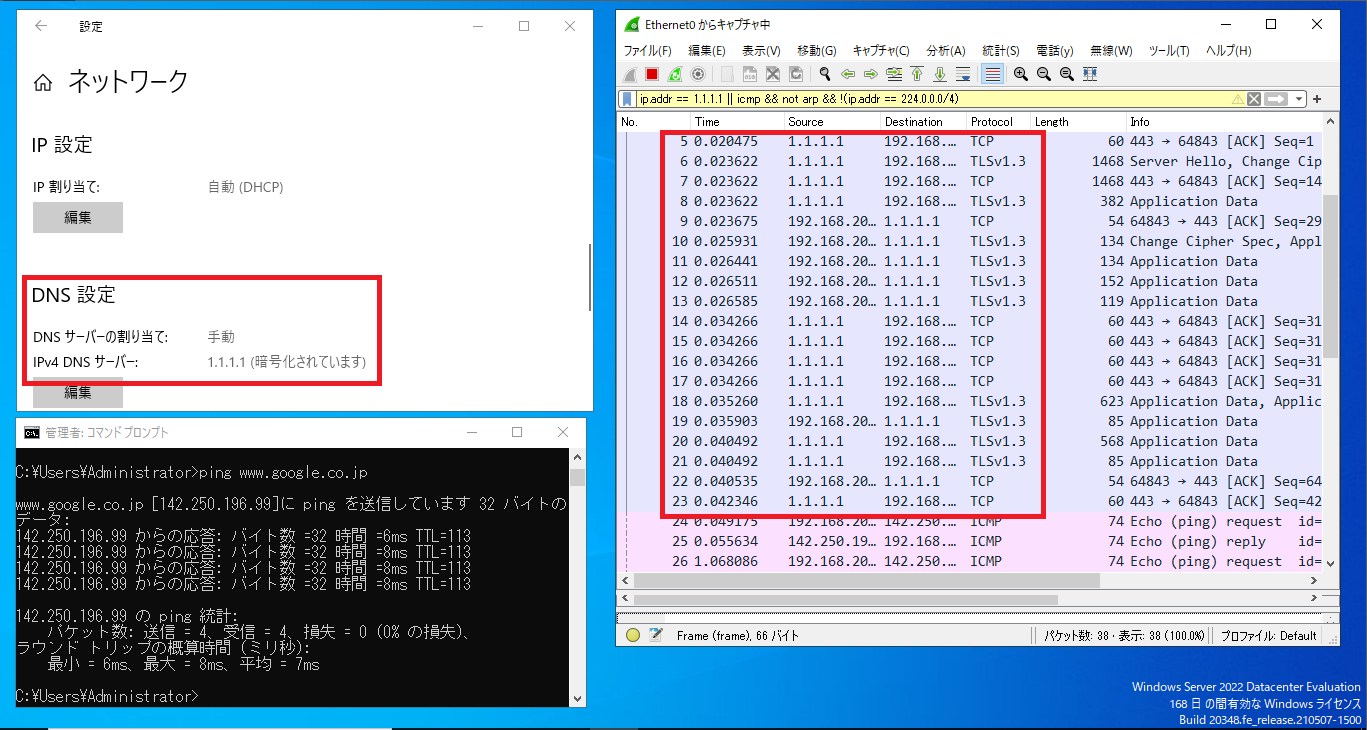Zoom out Wireshark packet text
The width and height of the screenshot is (1367, 730).
coord(1044,74)
